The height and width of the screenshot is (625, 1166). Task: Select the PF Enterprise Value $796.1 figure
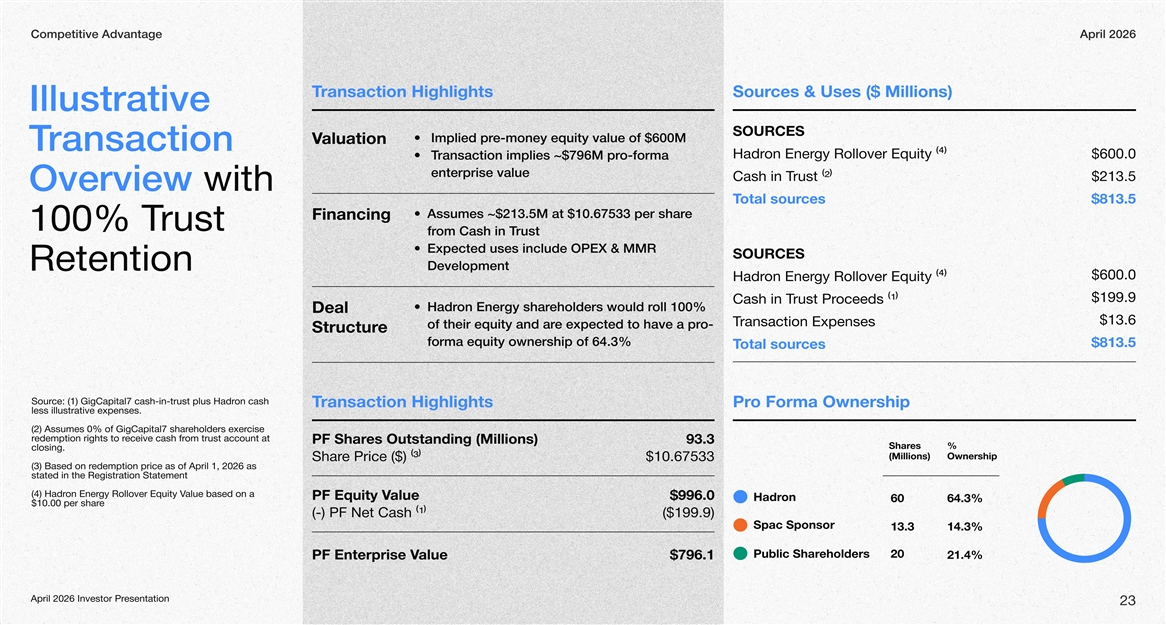(690, 555)
